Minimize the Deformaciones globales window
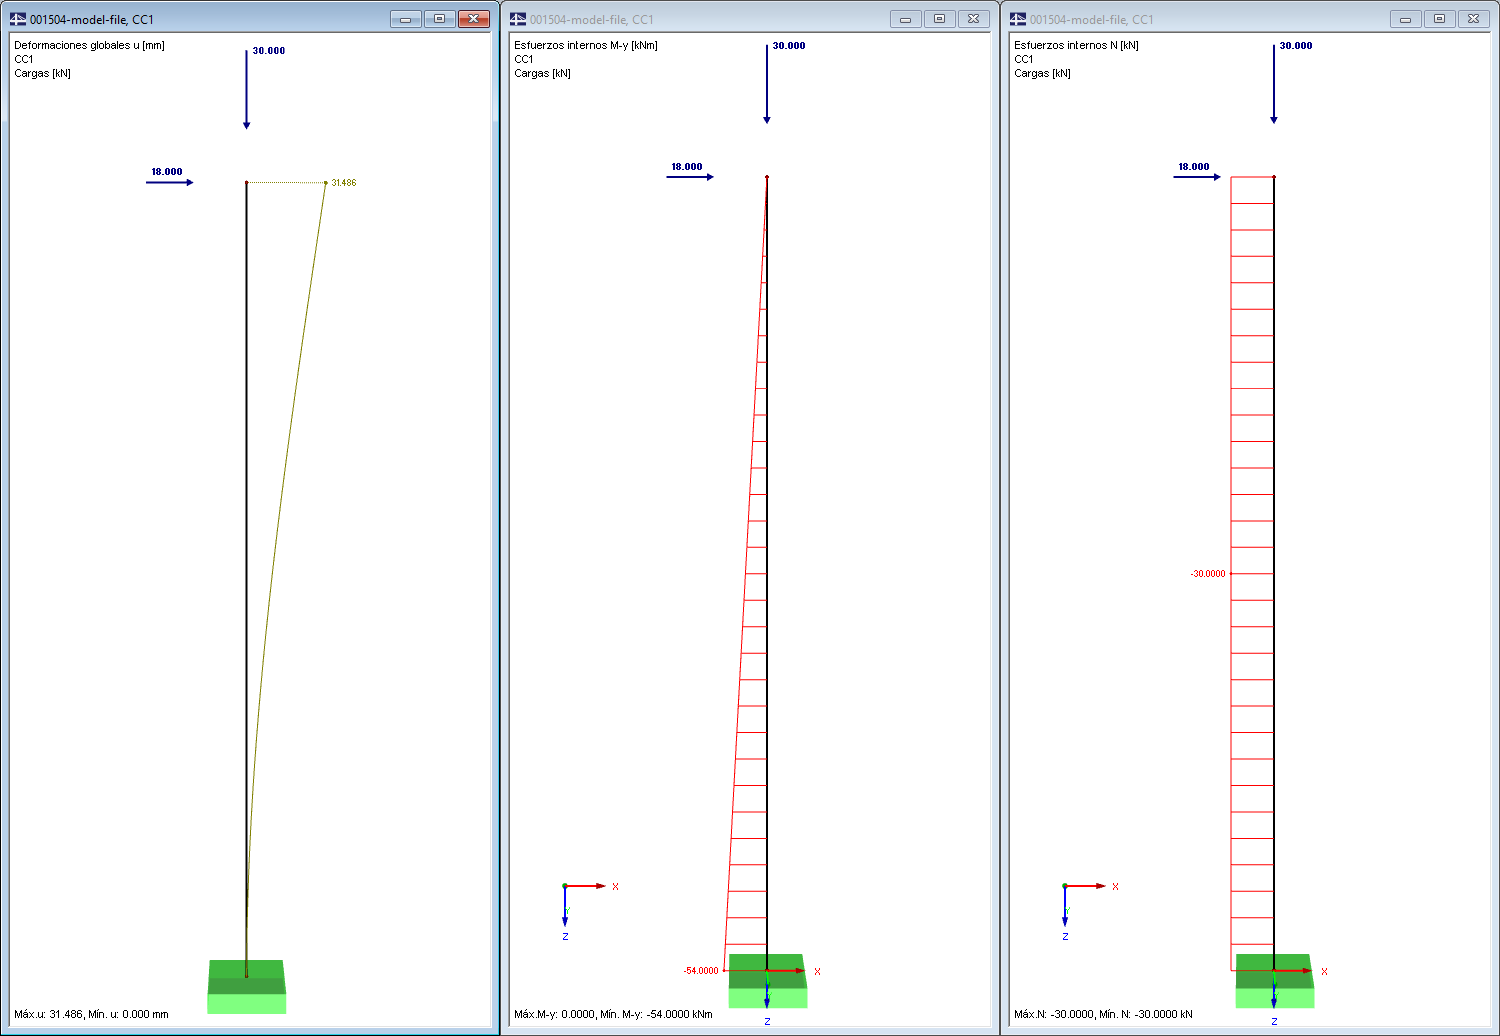 [x=405, y=19]
